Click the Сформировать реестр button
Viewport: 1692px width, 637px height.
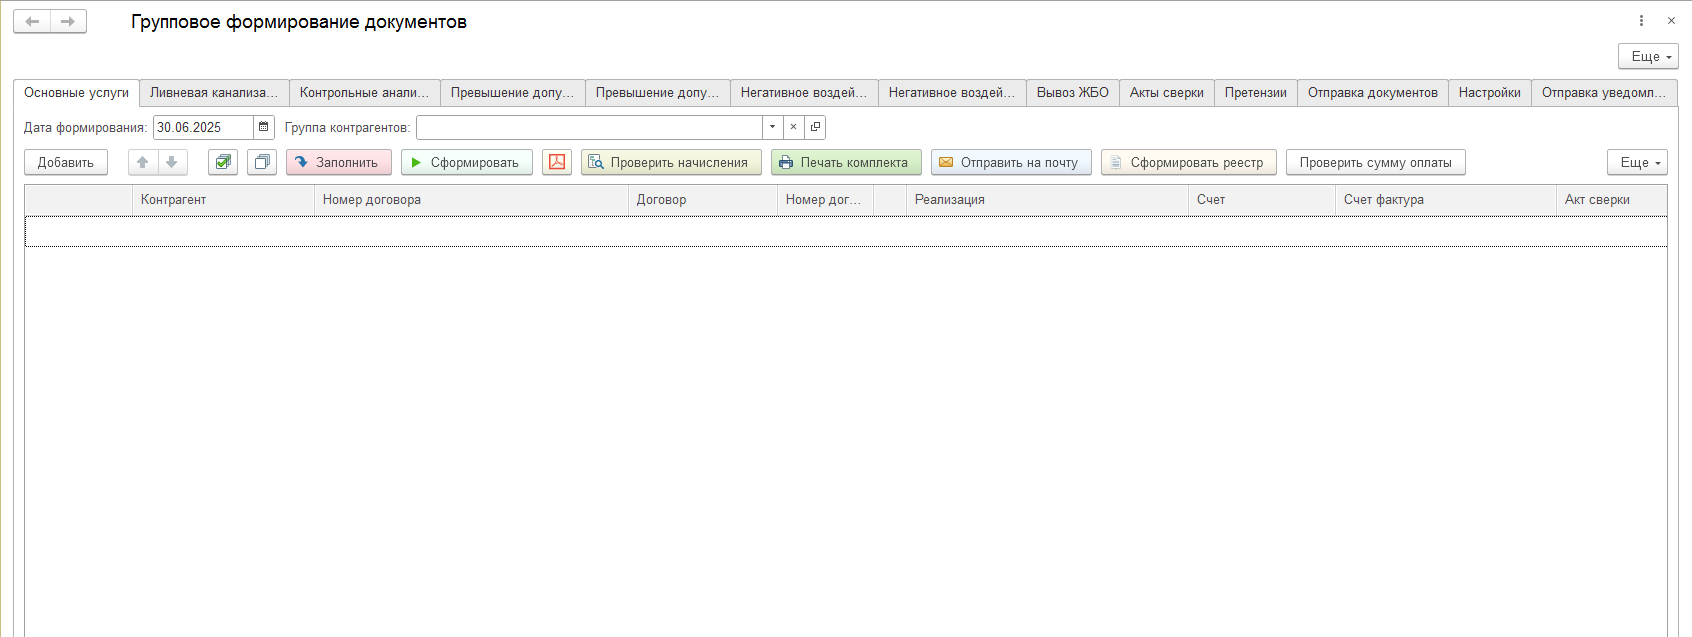pyautogui.click(x=1189, y=162)
